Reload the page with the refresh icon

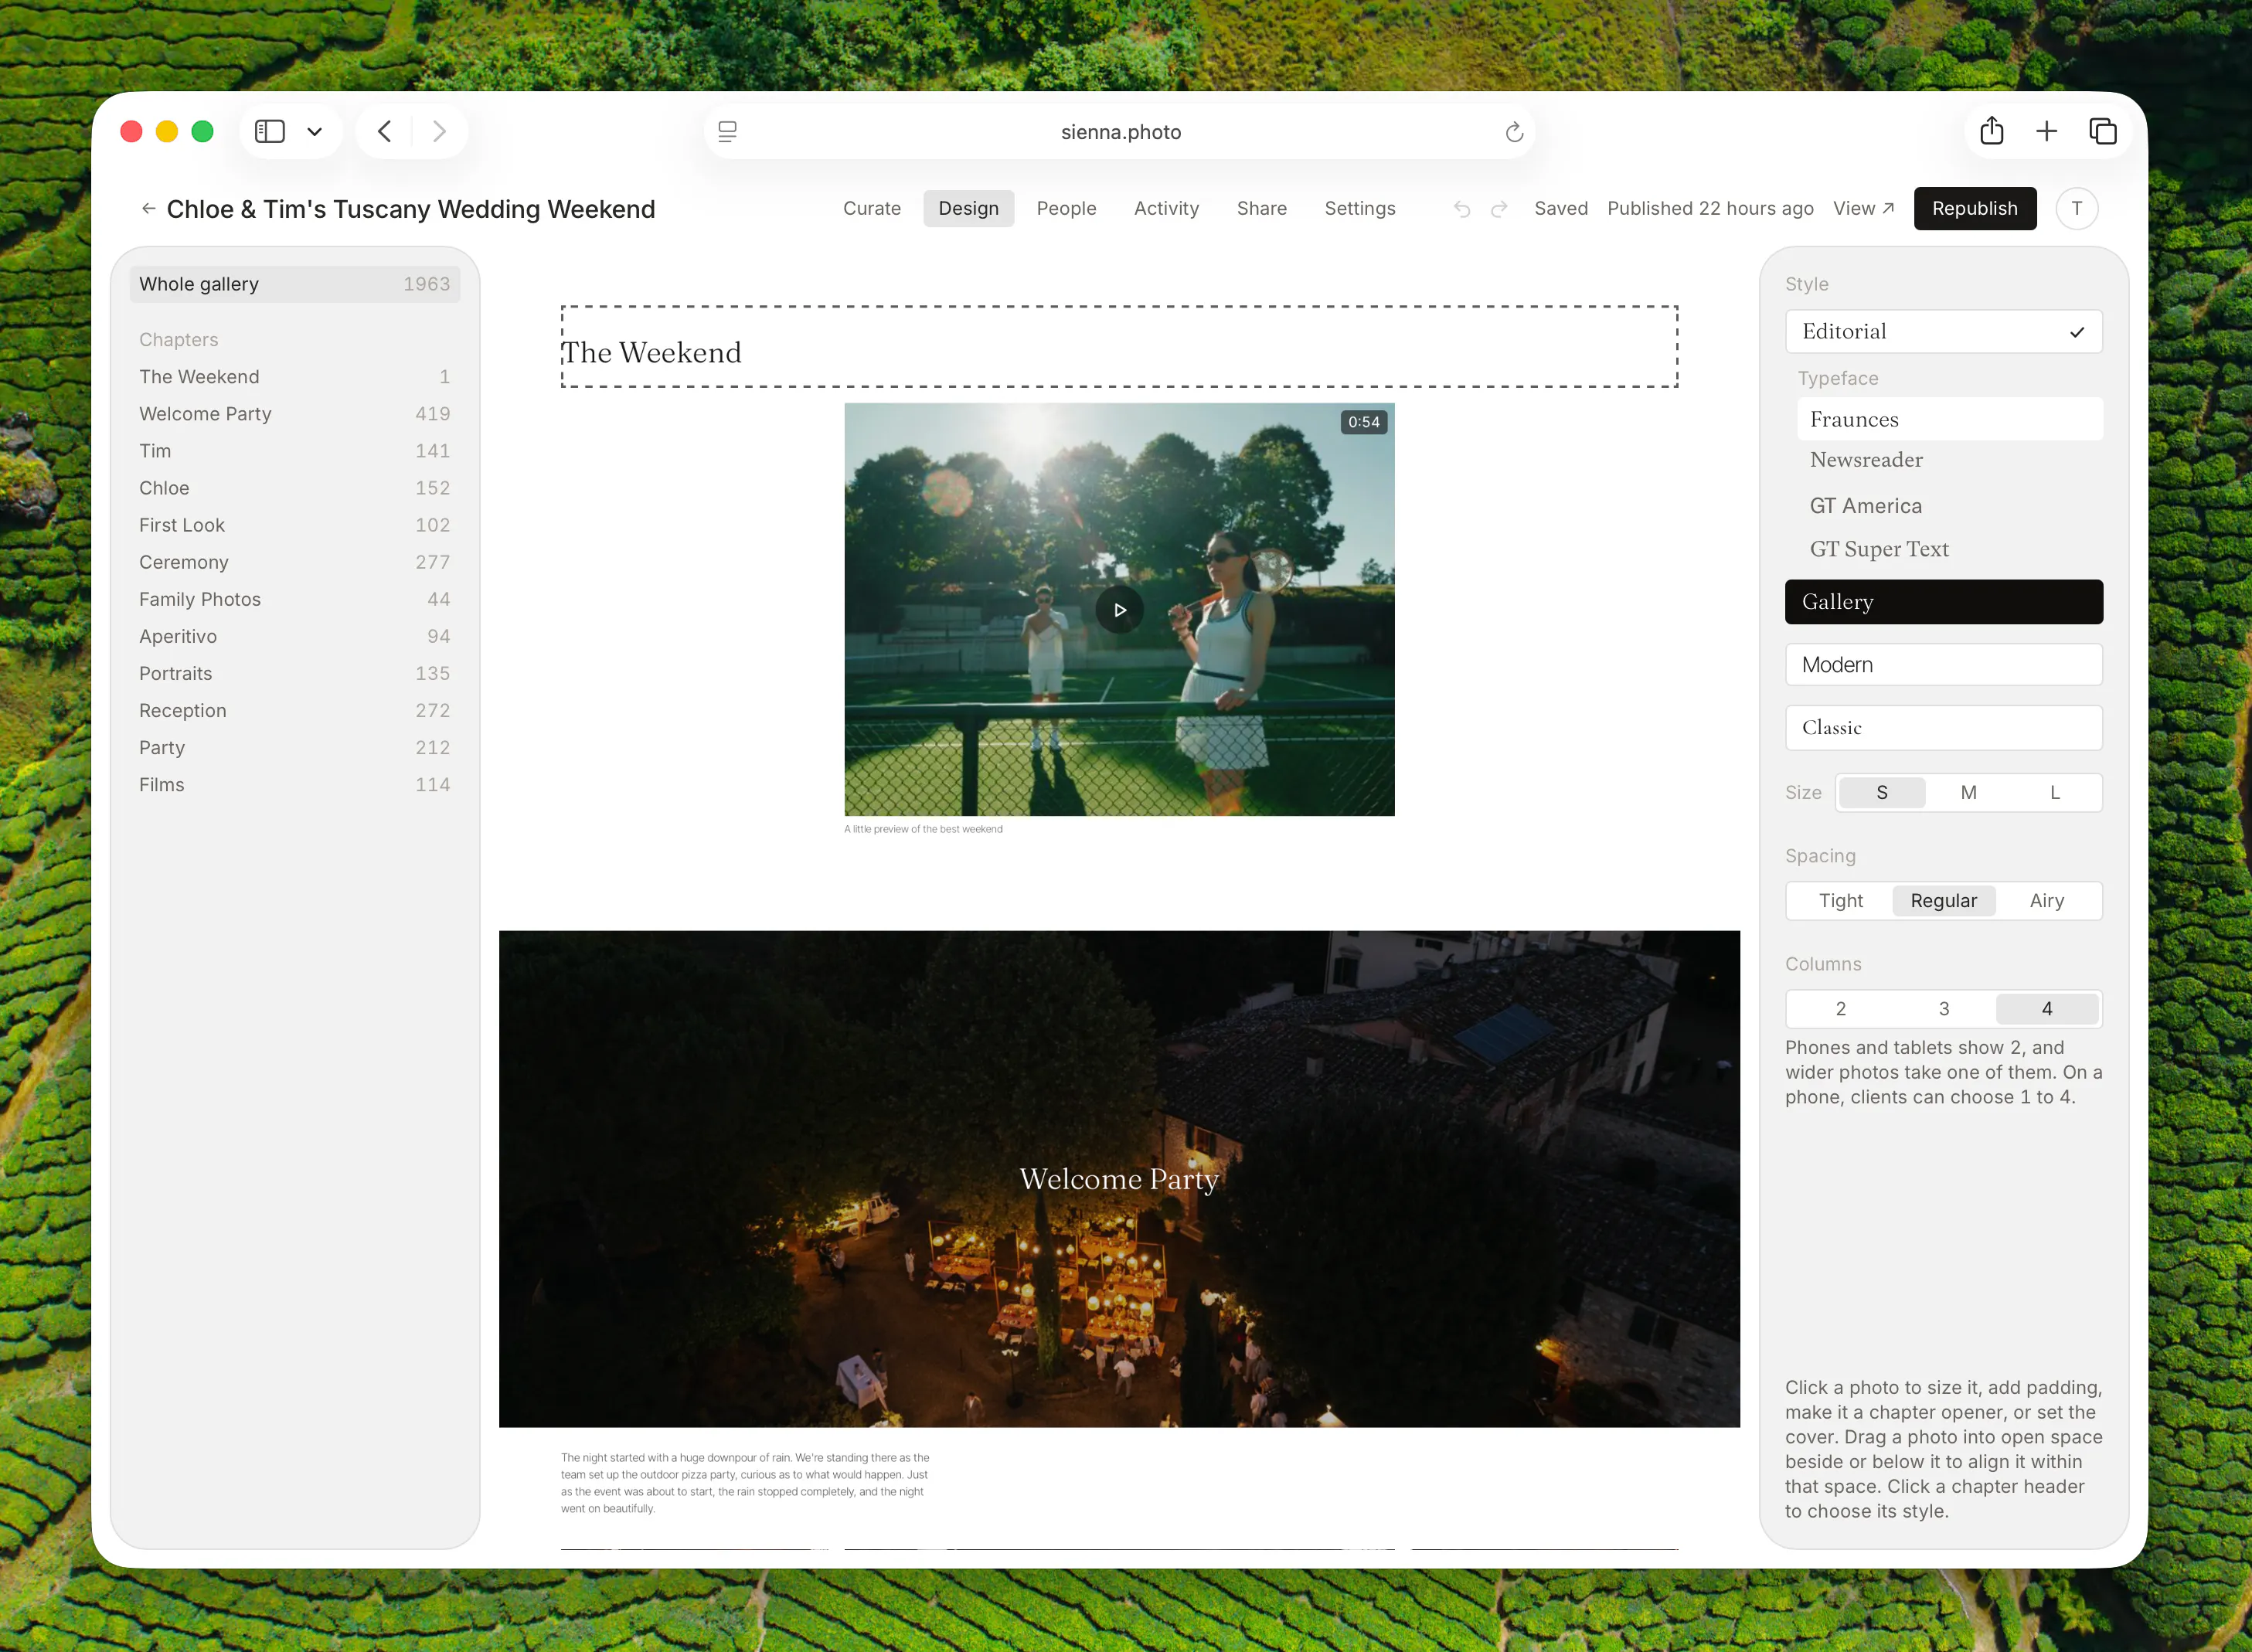(1513, 131)
